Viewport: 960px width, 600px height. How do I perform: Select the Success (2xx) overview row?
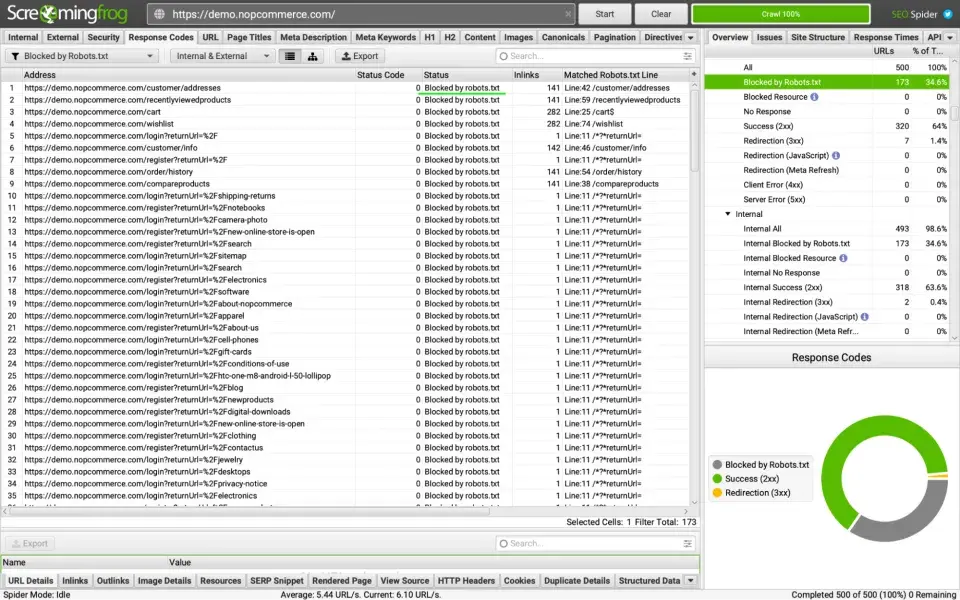[x=827, y=126]
